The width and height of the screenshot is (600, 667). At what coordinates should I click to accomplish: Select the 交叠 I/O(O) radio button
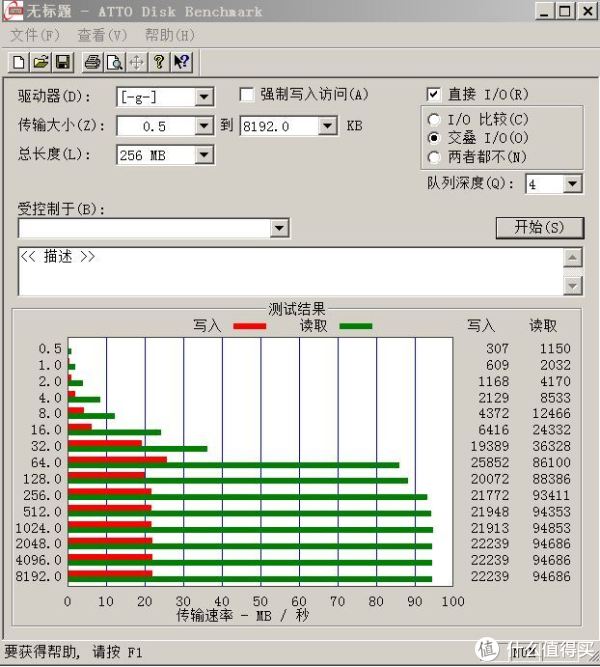434,138
